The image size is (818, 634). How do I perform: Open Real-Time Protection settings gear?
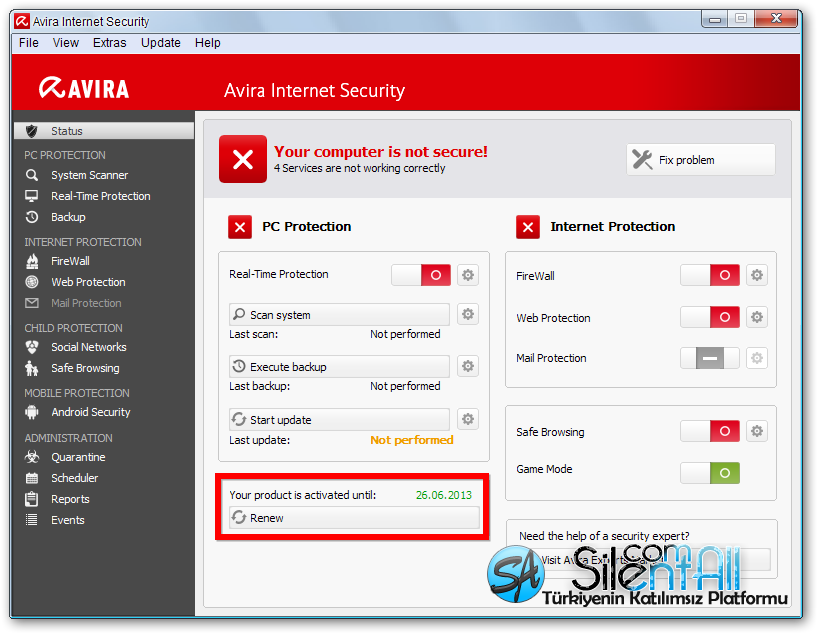pos(468,275)
